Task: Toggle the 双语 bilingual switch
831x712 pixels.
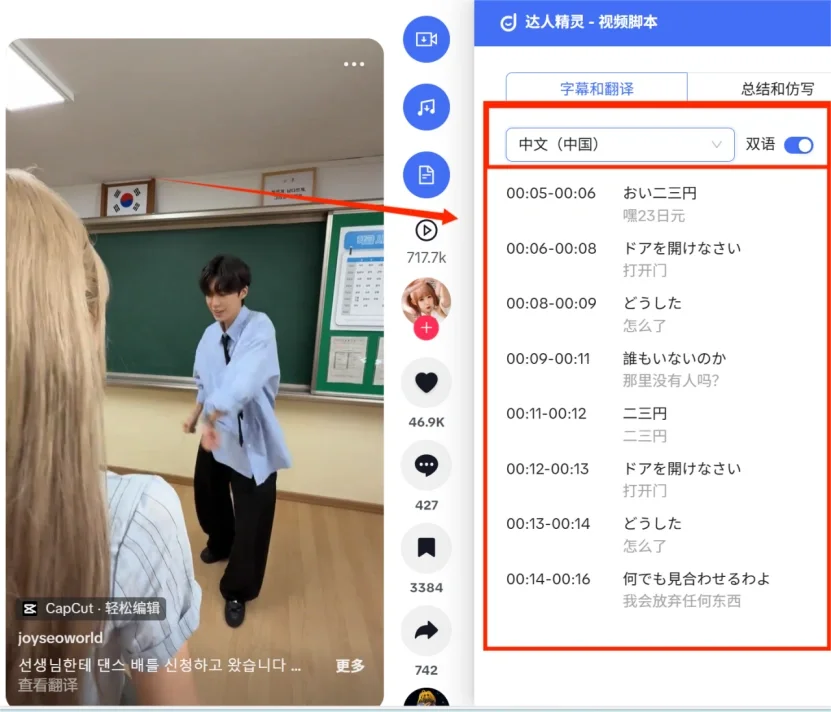Action: [797, 144]
